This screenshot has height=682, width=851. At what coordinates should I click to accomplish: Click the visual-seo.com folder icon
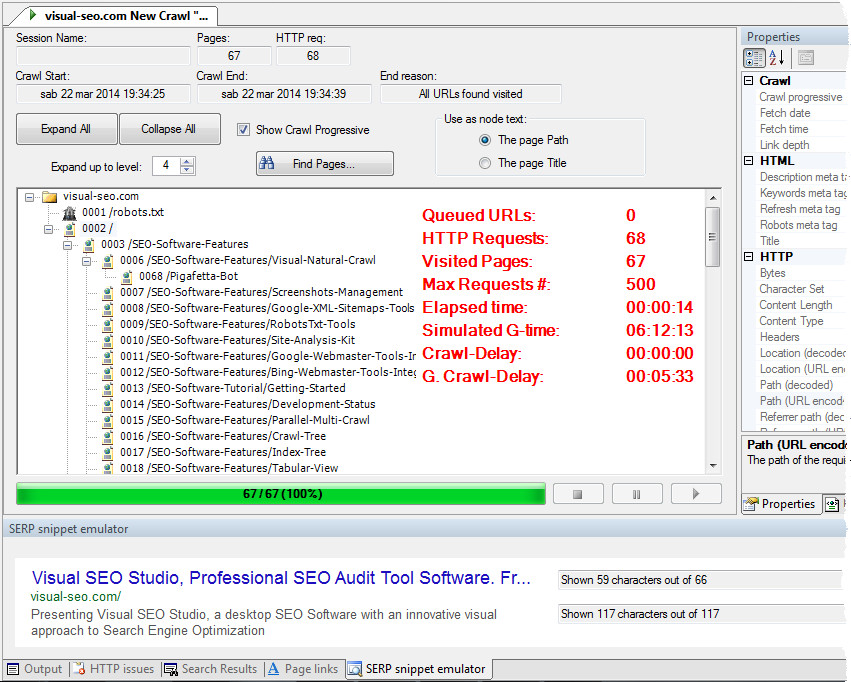click(x=50, y=196)
